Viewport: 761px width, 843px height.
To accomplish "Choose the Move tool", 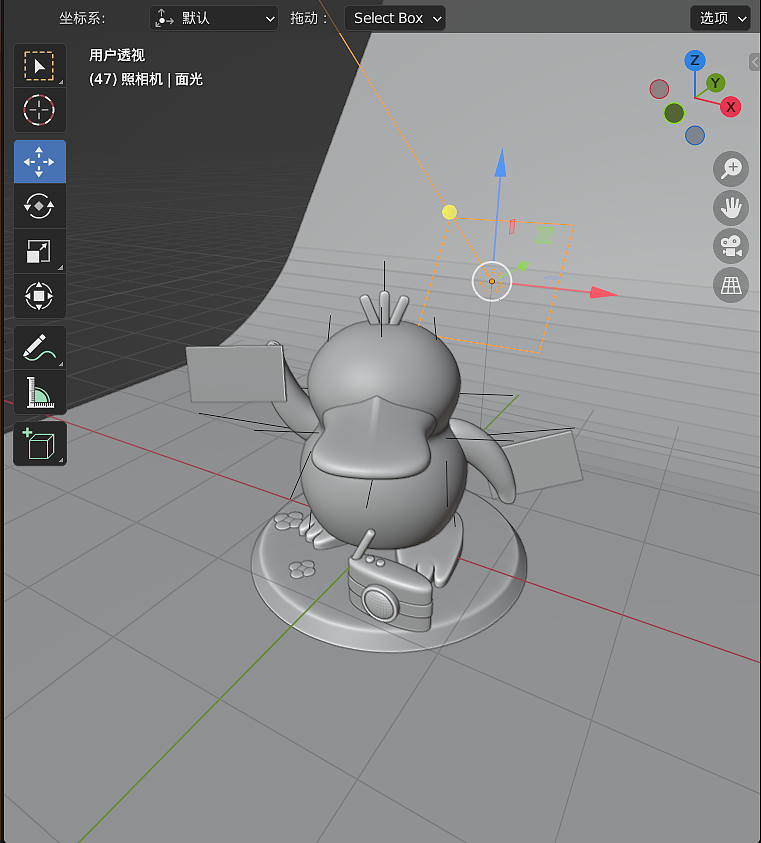I will [x=39, y=162].
